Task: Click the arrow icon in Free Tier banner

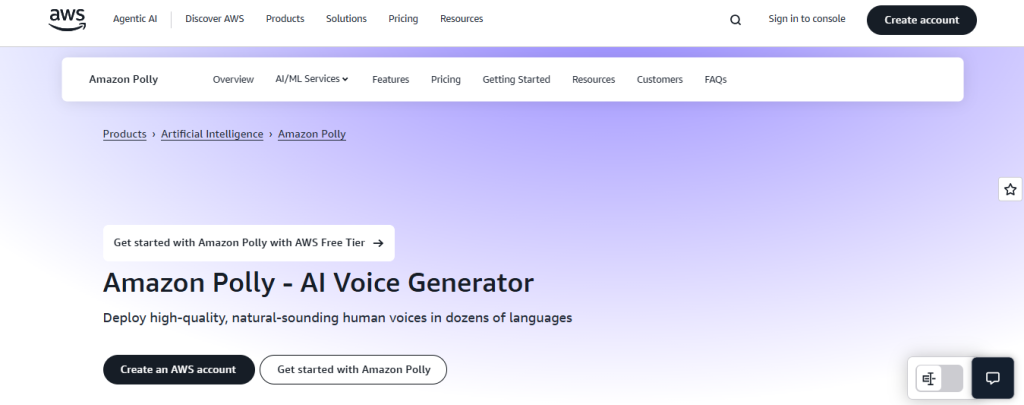Action: tap(378, 243)
